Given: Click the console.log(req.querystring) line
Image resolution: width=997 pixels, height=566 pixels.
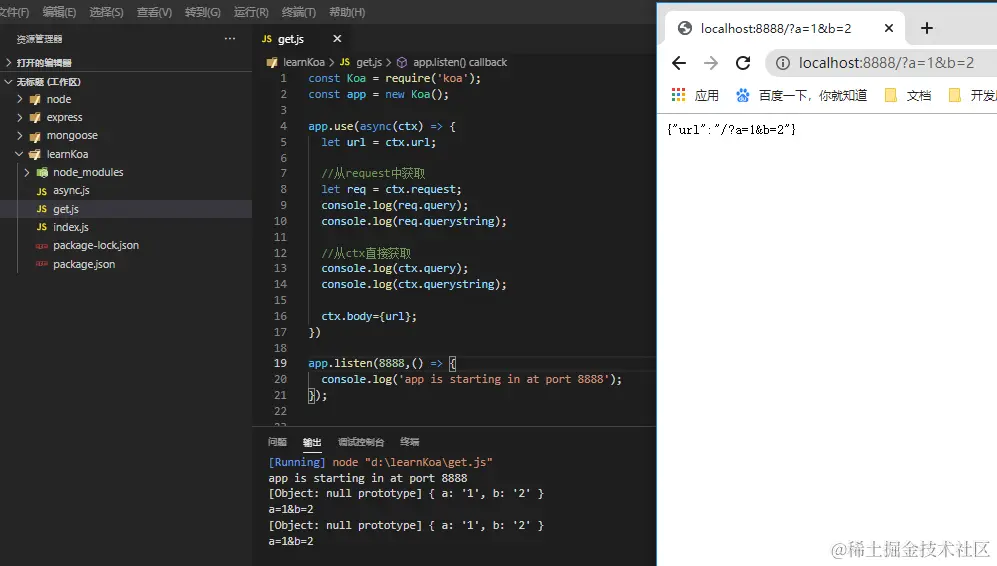Looking at the screenshot, I should click(x=414, y=221).
